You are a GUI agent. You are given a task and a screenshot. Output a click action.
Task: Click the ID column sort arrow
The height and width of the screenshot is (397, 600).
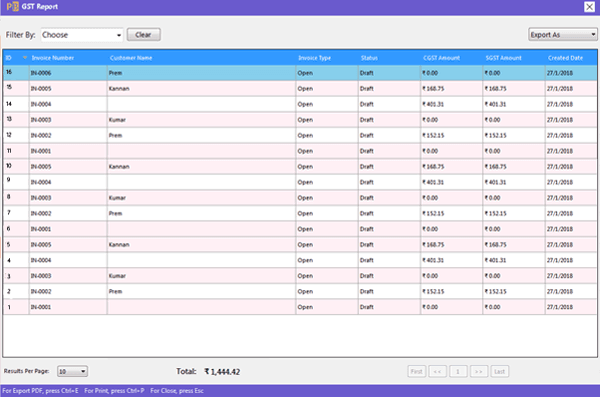pyautogui.click(x=25, y=58)
